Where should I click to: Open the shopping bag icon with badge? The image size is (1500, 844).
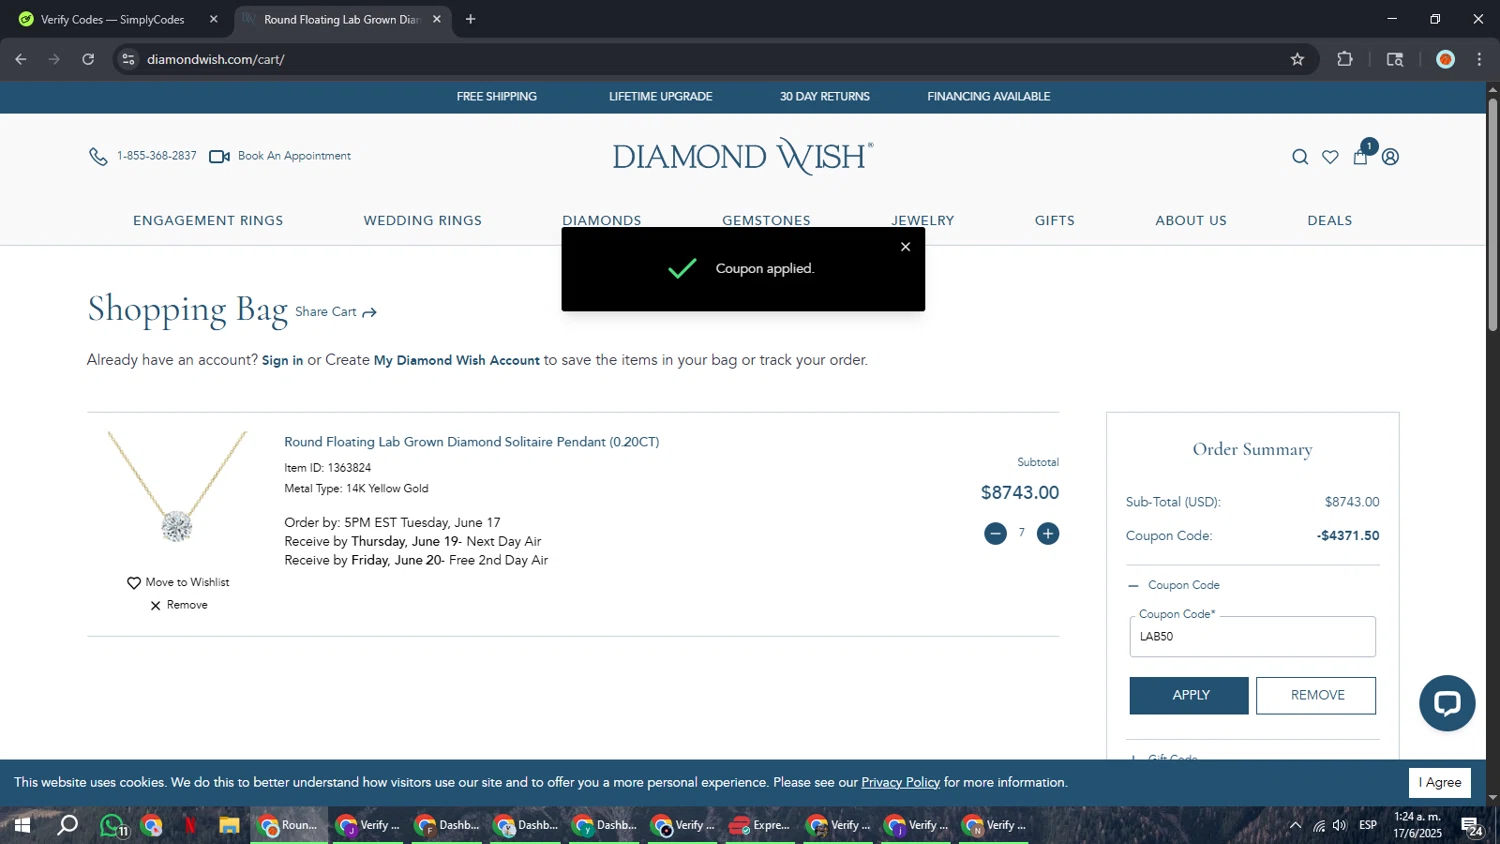click(1360, 156)
